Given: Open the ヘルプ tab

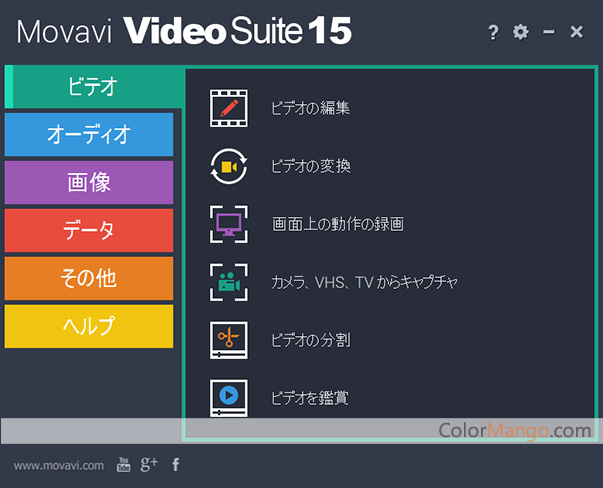Looking at the screenshot, I should [89, 326].
